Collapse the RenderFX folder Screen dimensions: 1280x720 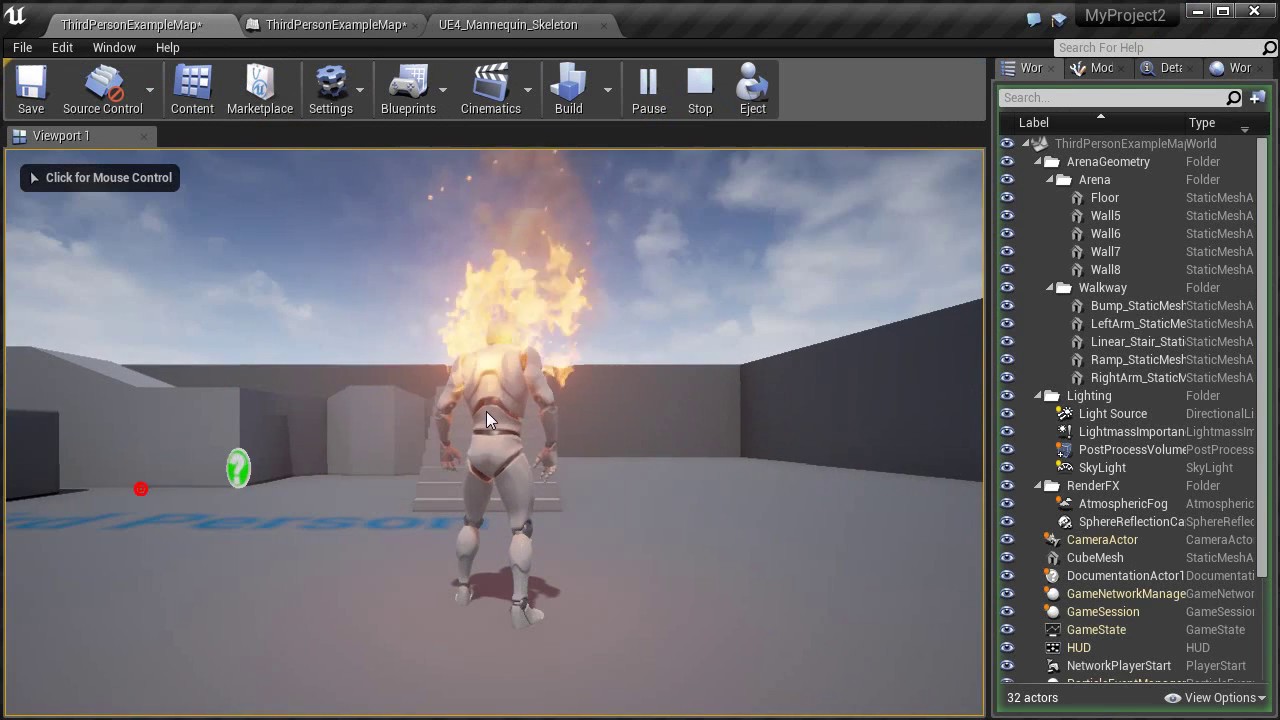[x=1038, y=486]
